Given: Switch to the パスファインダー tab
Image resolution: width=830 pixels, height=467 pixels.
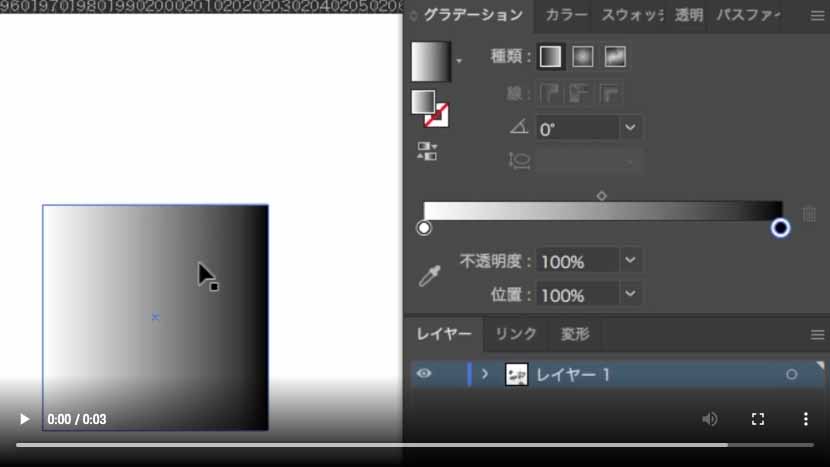Looking at the screenshot, I should click(748, 15).
